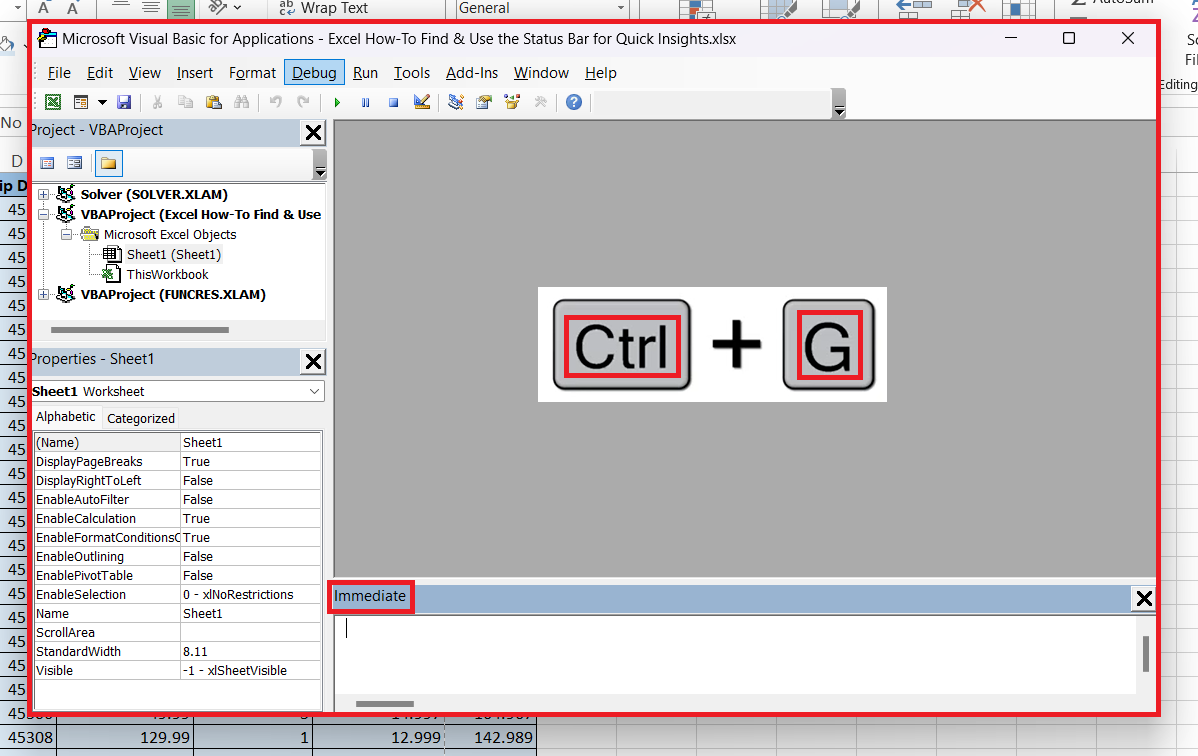
Task: Click the blue Help question mark icon
Action: (x=574, y=102)
